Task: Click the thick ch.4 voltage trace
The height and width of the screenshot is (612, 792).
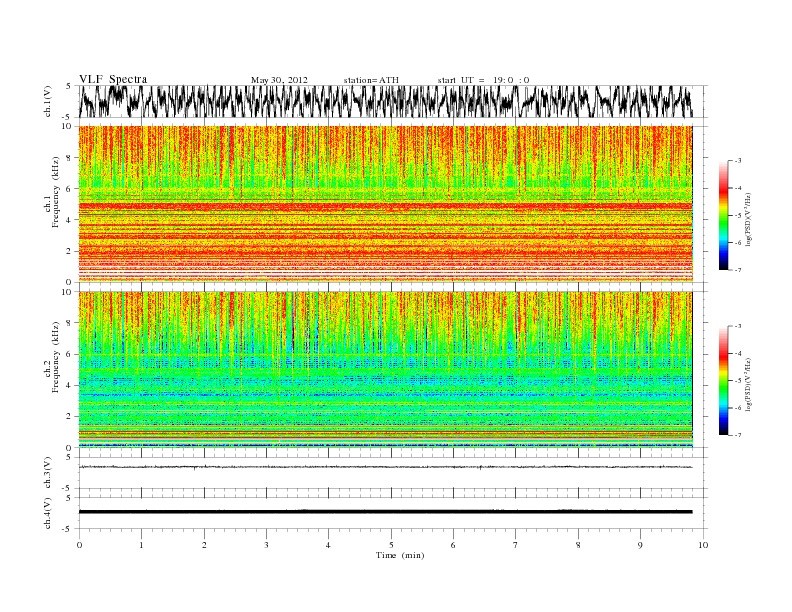Action: [x=385, y=512]
